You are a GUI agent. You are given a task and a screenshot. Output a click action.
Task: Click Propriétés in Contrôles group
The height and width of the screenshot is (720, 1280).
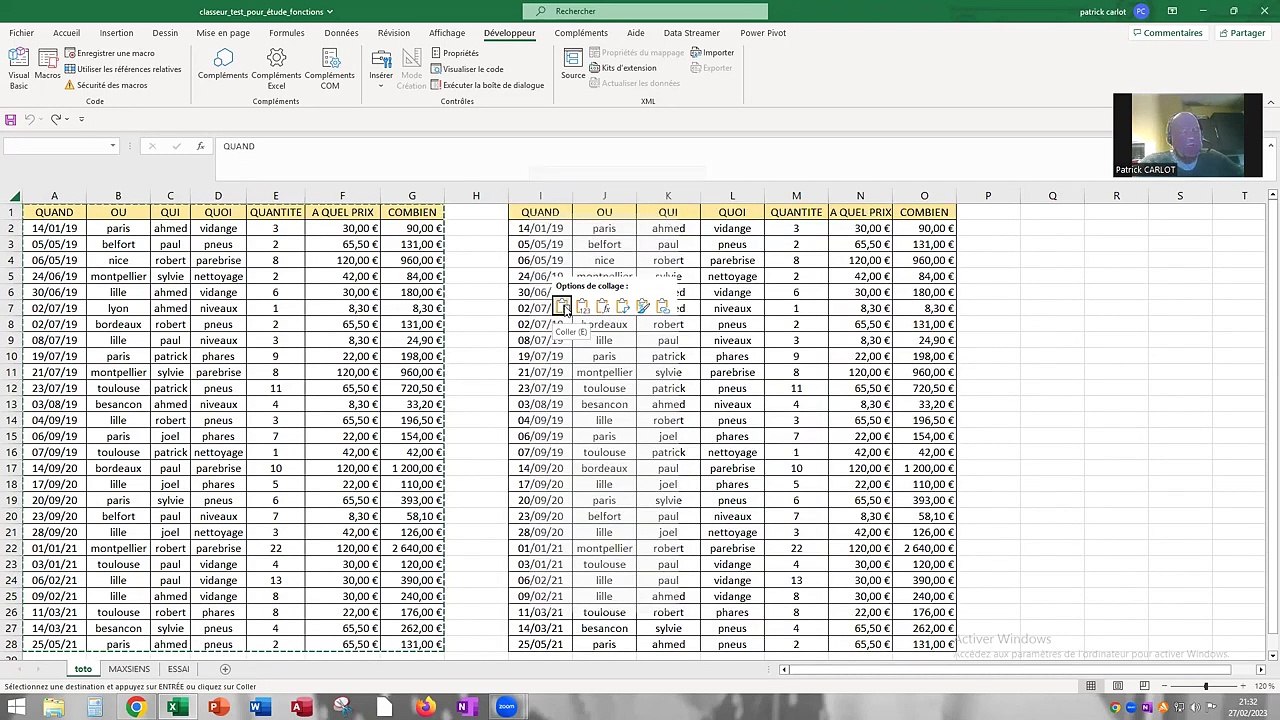click(455, 53)
